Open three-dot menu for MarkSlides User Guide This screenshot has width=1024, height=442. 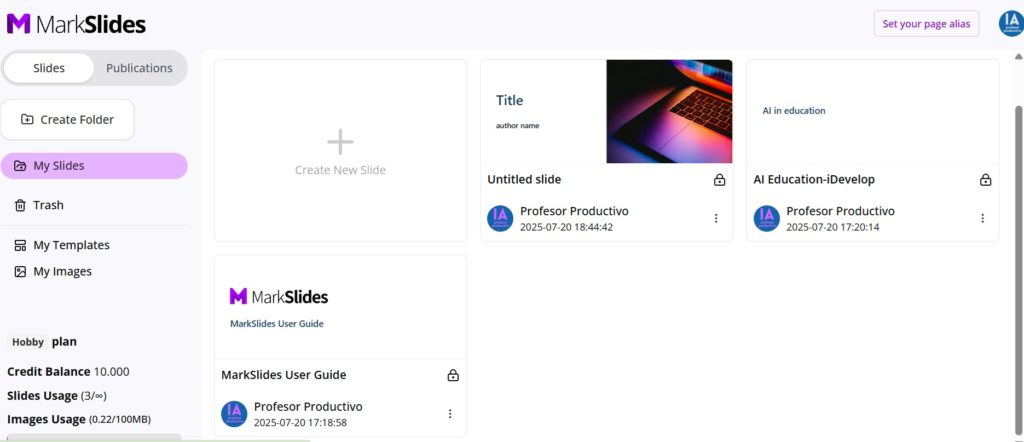tap(450, 414)
